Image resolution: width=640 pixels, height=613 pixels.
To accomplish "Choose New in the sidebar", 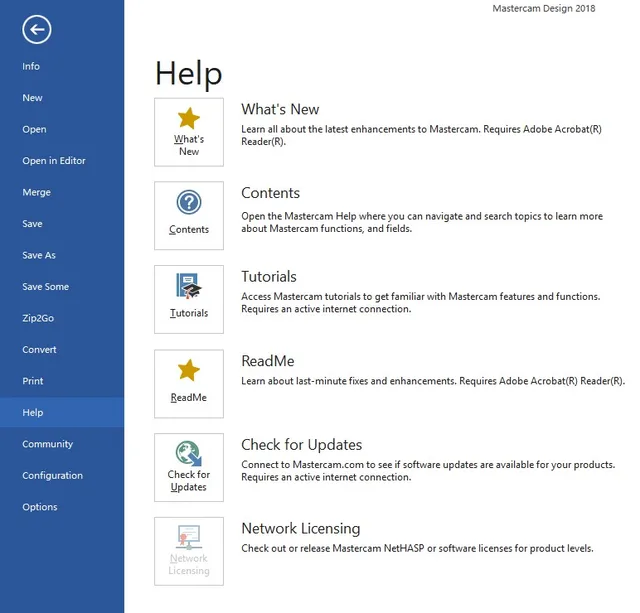I will point(62,98).
